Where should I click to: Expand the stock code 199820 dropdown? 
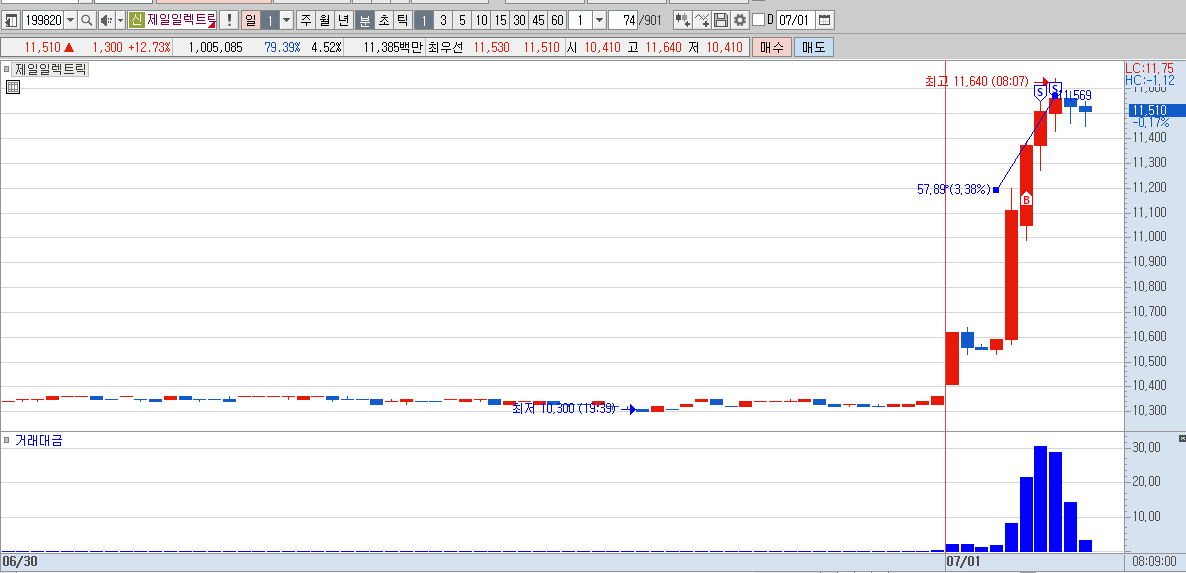[70, 20]
